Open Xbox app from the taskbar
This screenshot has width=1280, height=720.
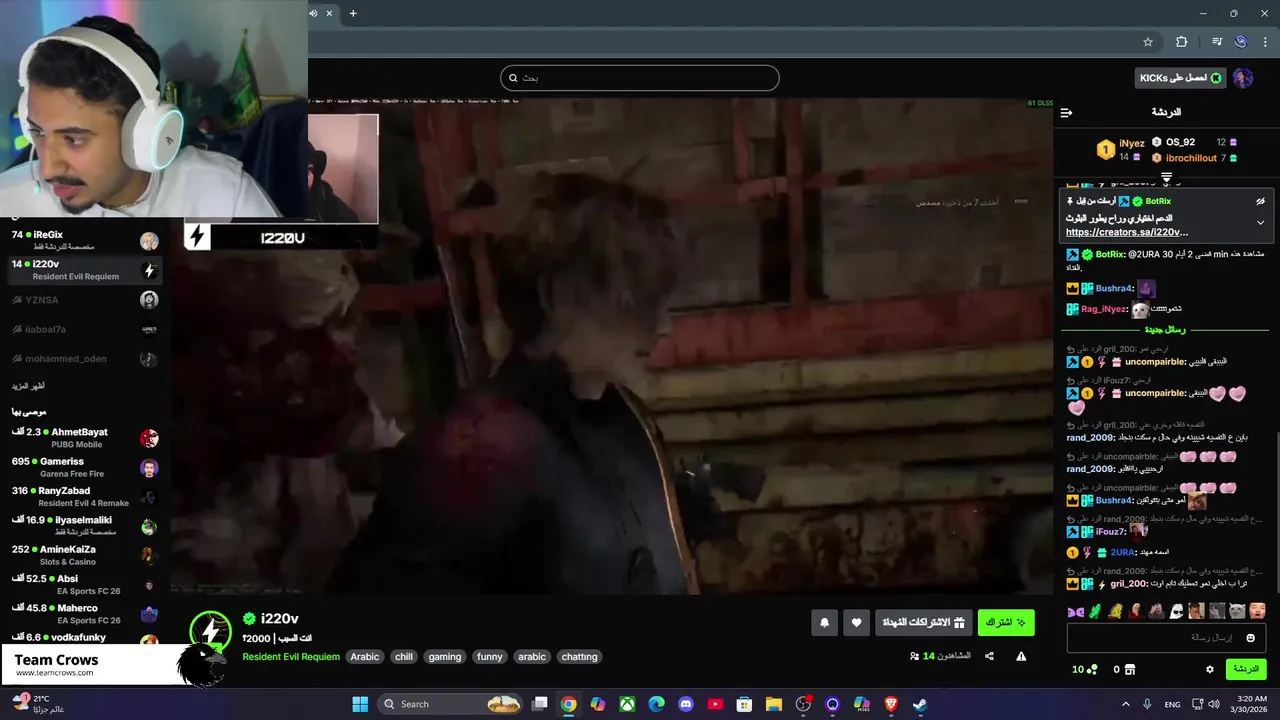tap(627, 704)
